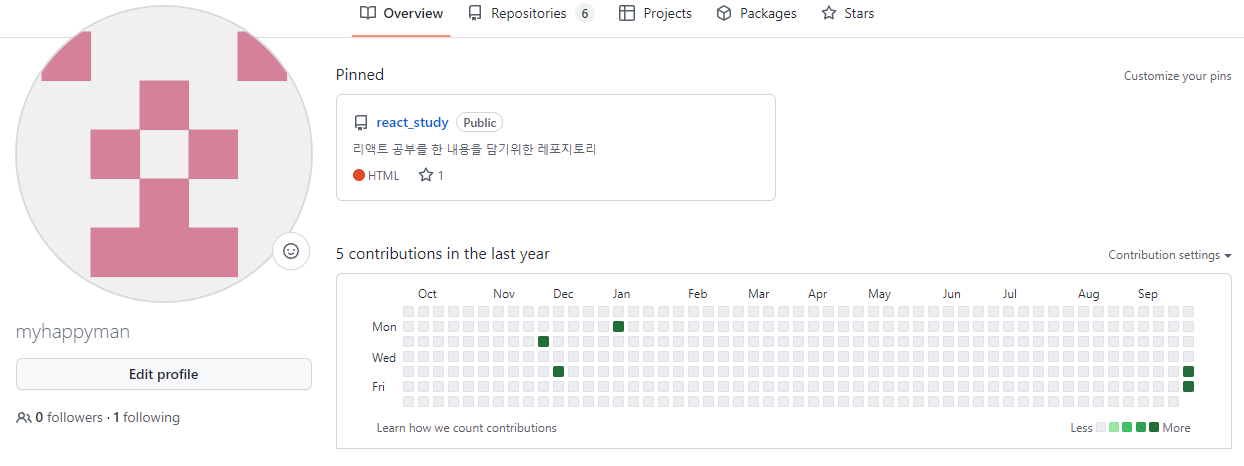The width and height of the screenshot is (1244, 466).
Task: Open the Overview tab
Action: 401,14
